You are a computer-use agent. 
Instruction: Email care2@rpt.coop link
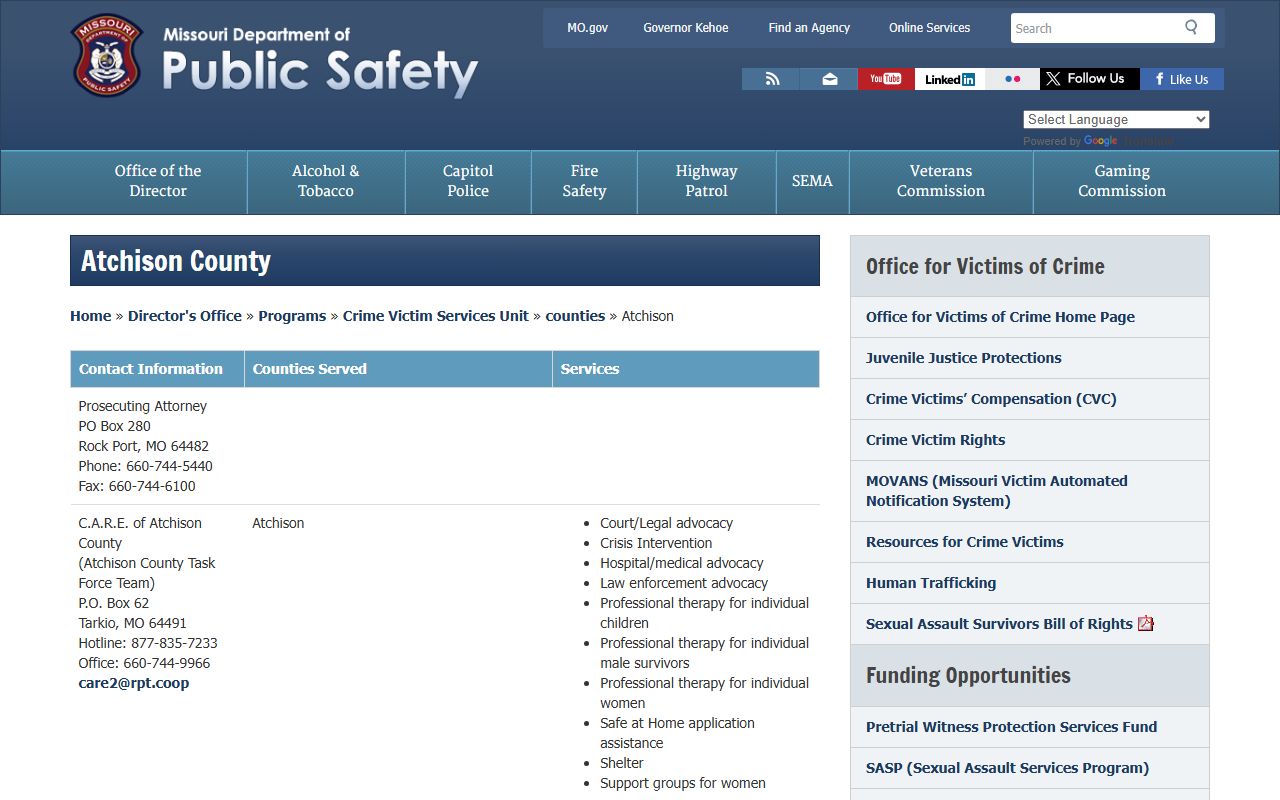(x=134, y=683)
